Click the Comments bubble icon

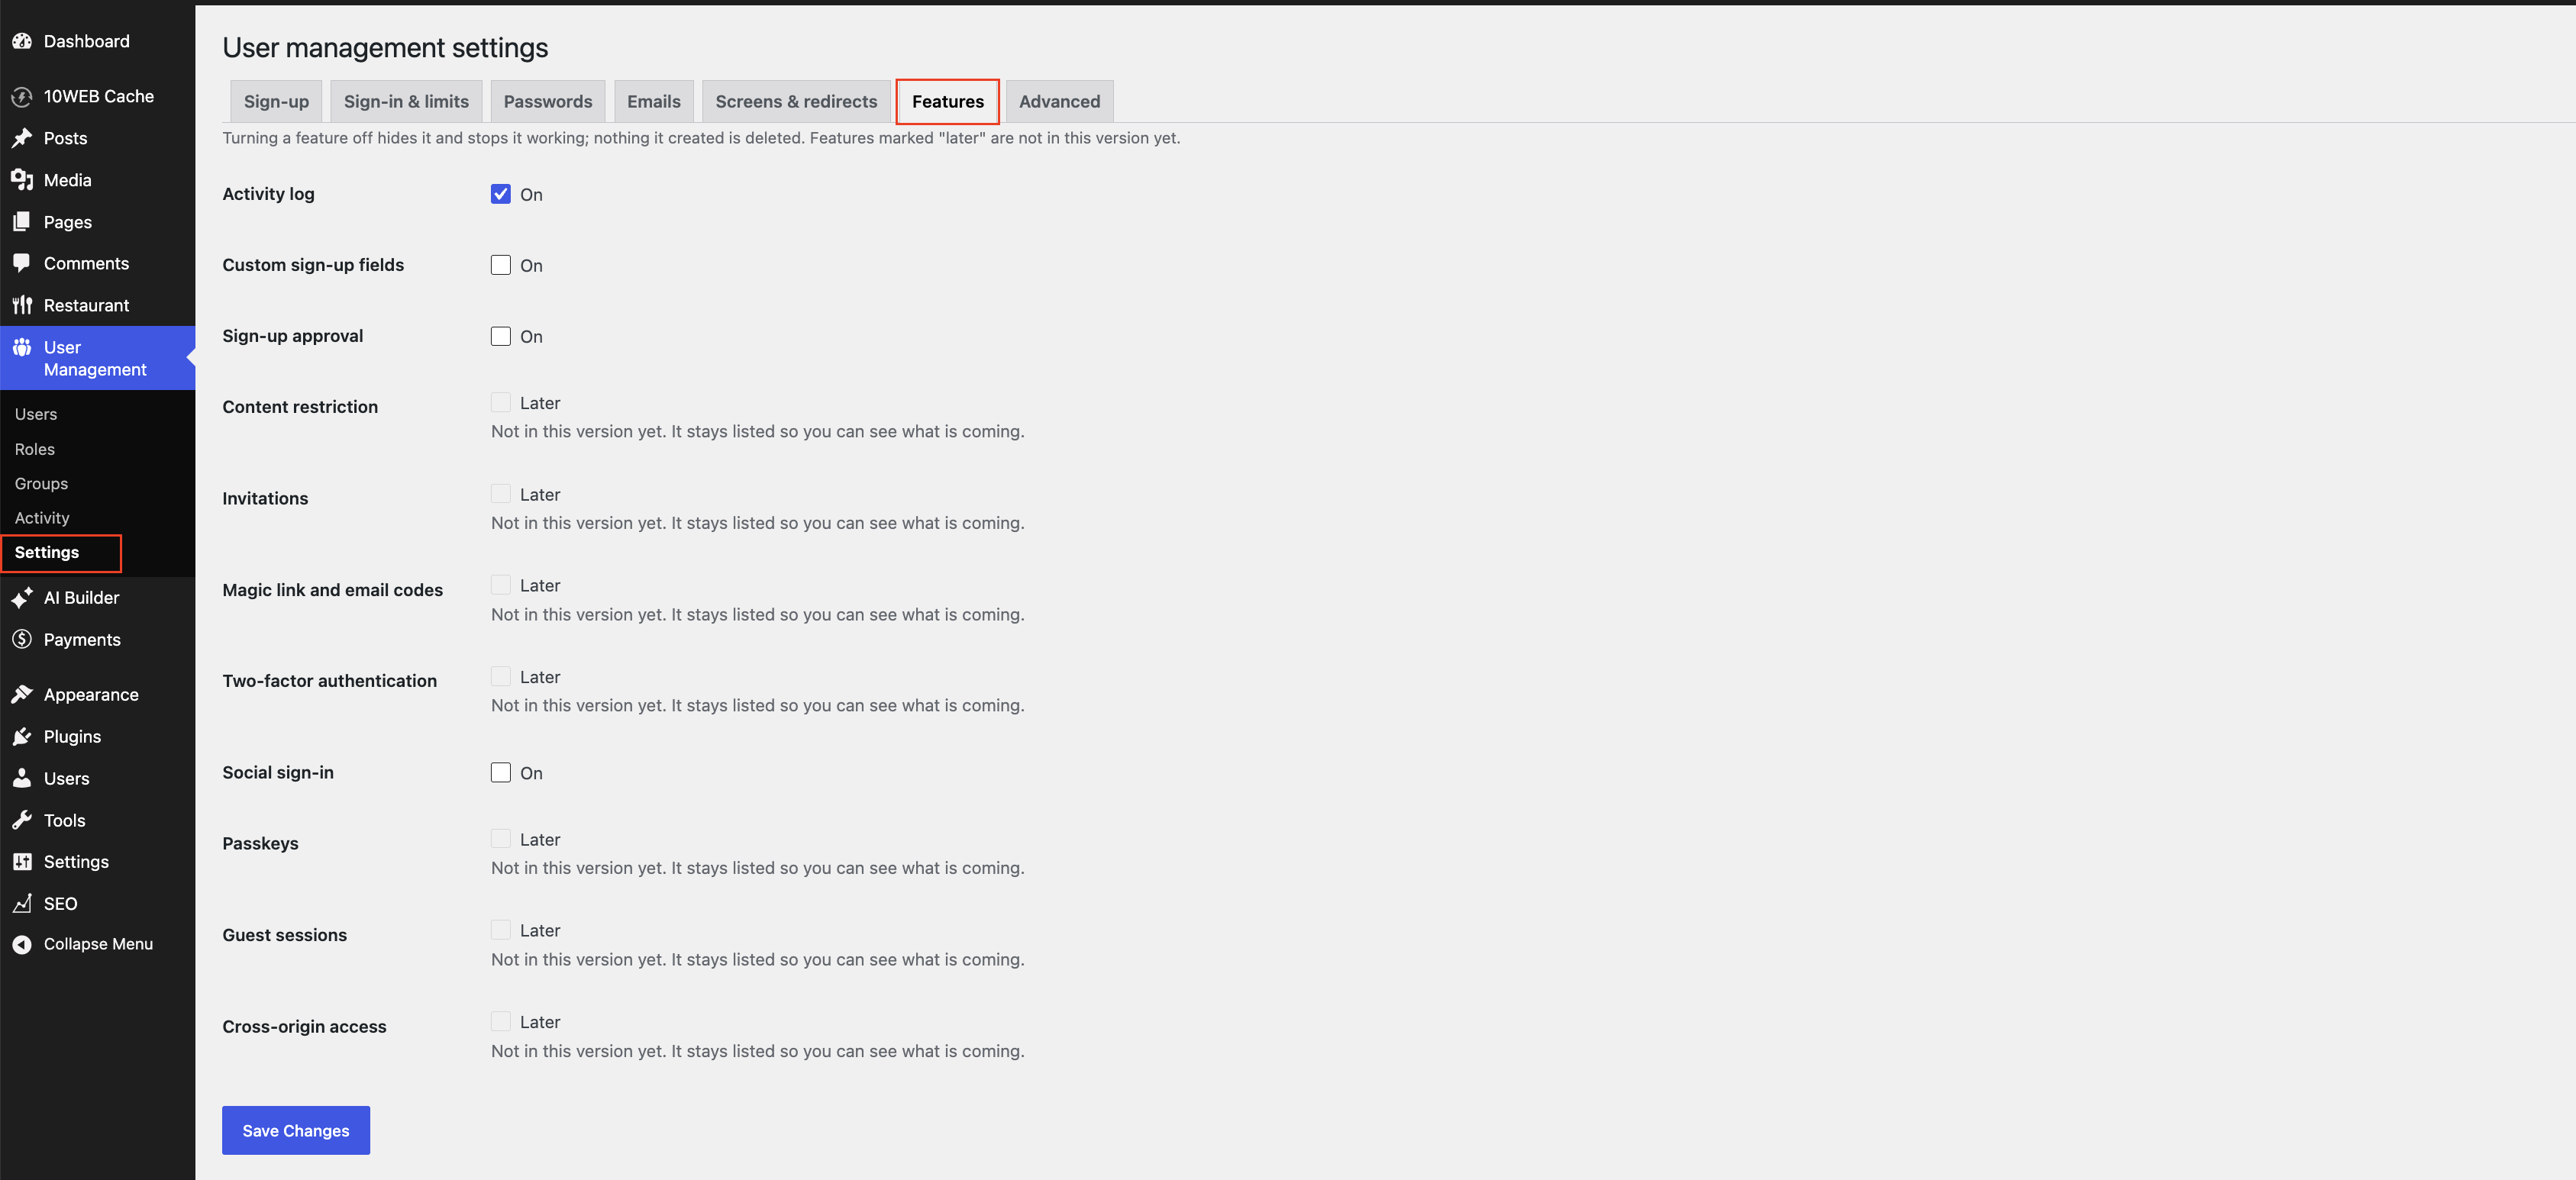[22, 263]
